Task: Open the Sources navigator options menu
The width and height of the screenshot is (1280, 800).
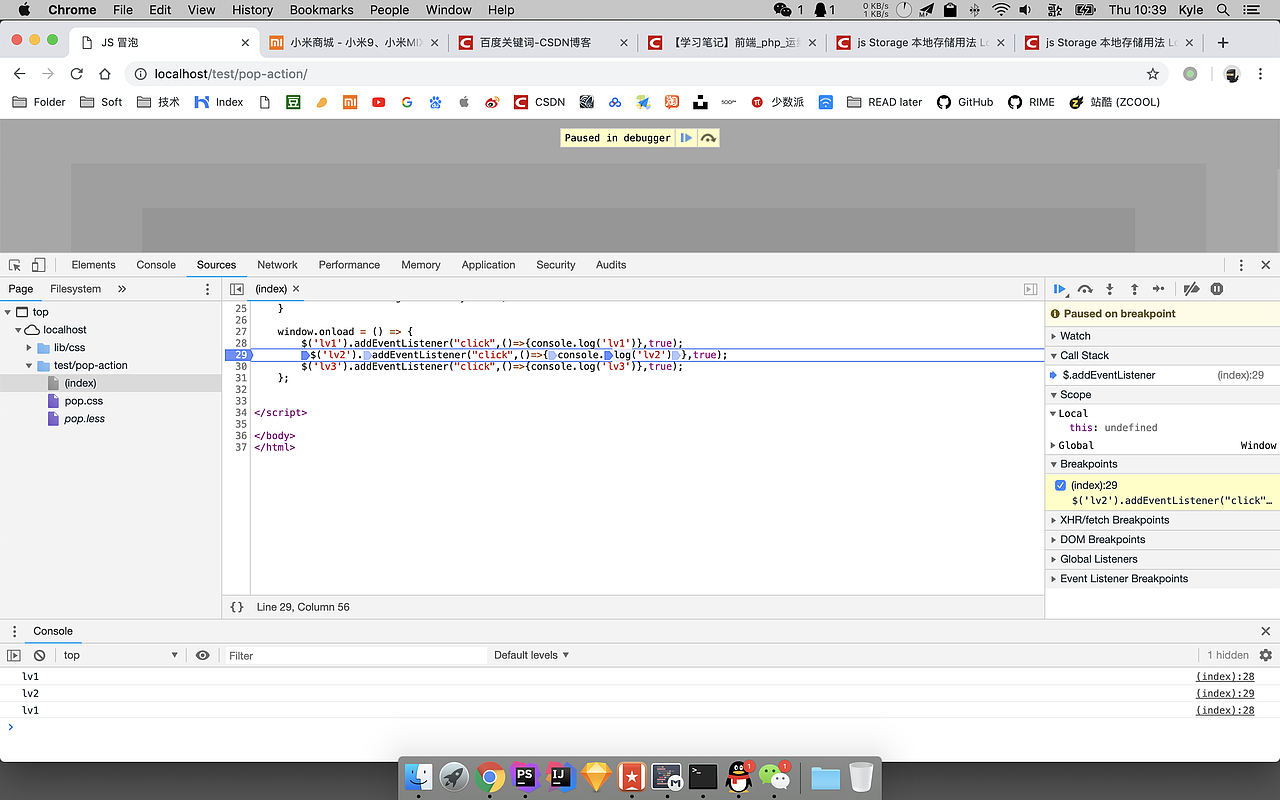Action: pos(208,289)
